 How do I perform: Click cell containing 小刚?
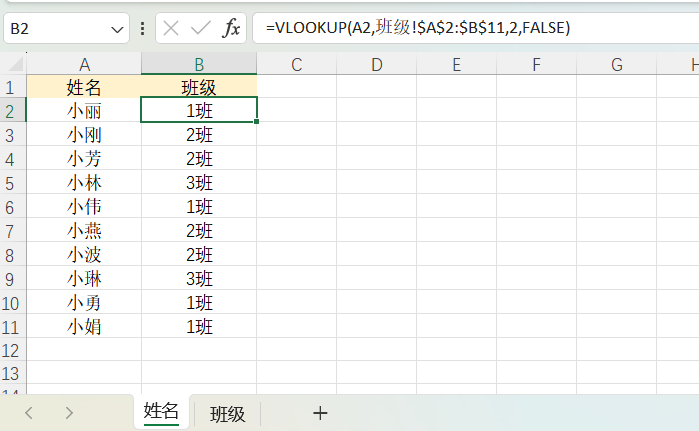click(84, 135)
